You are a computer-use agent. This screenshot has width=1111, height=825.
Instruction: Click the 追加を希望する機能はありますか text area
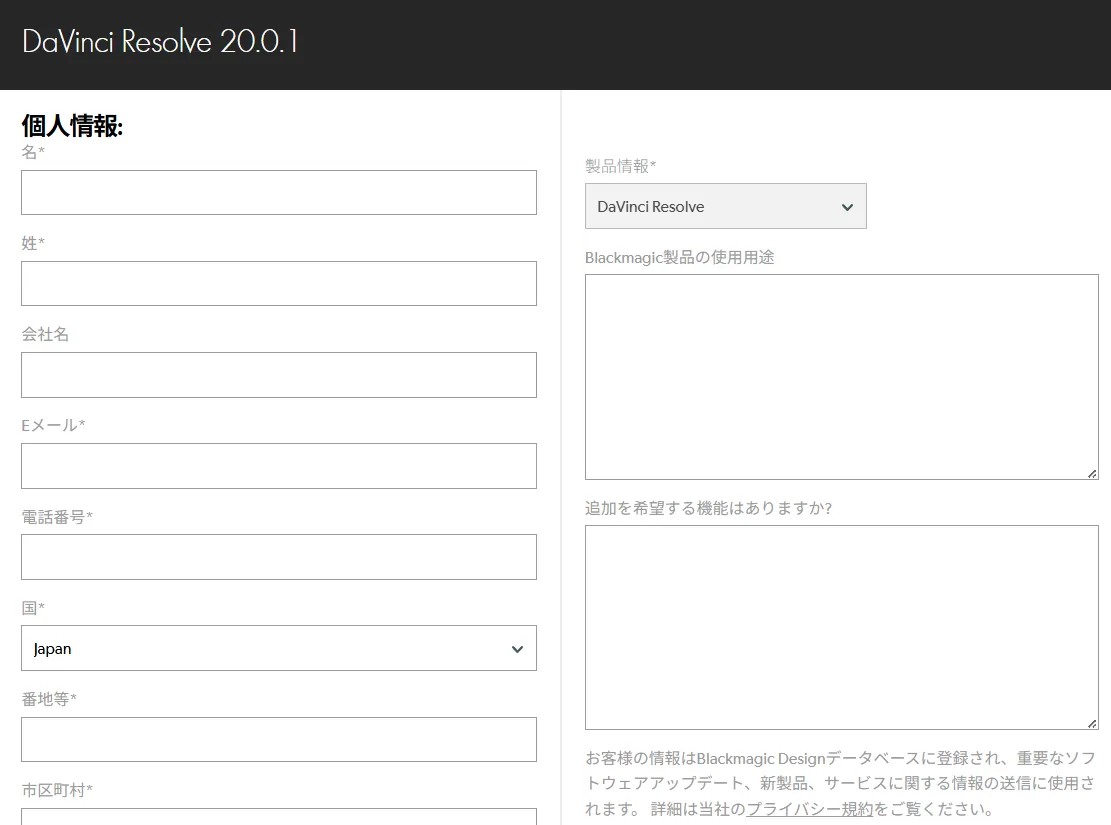pyautogui.click(x=842, y=627)
